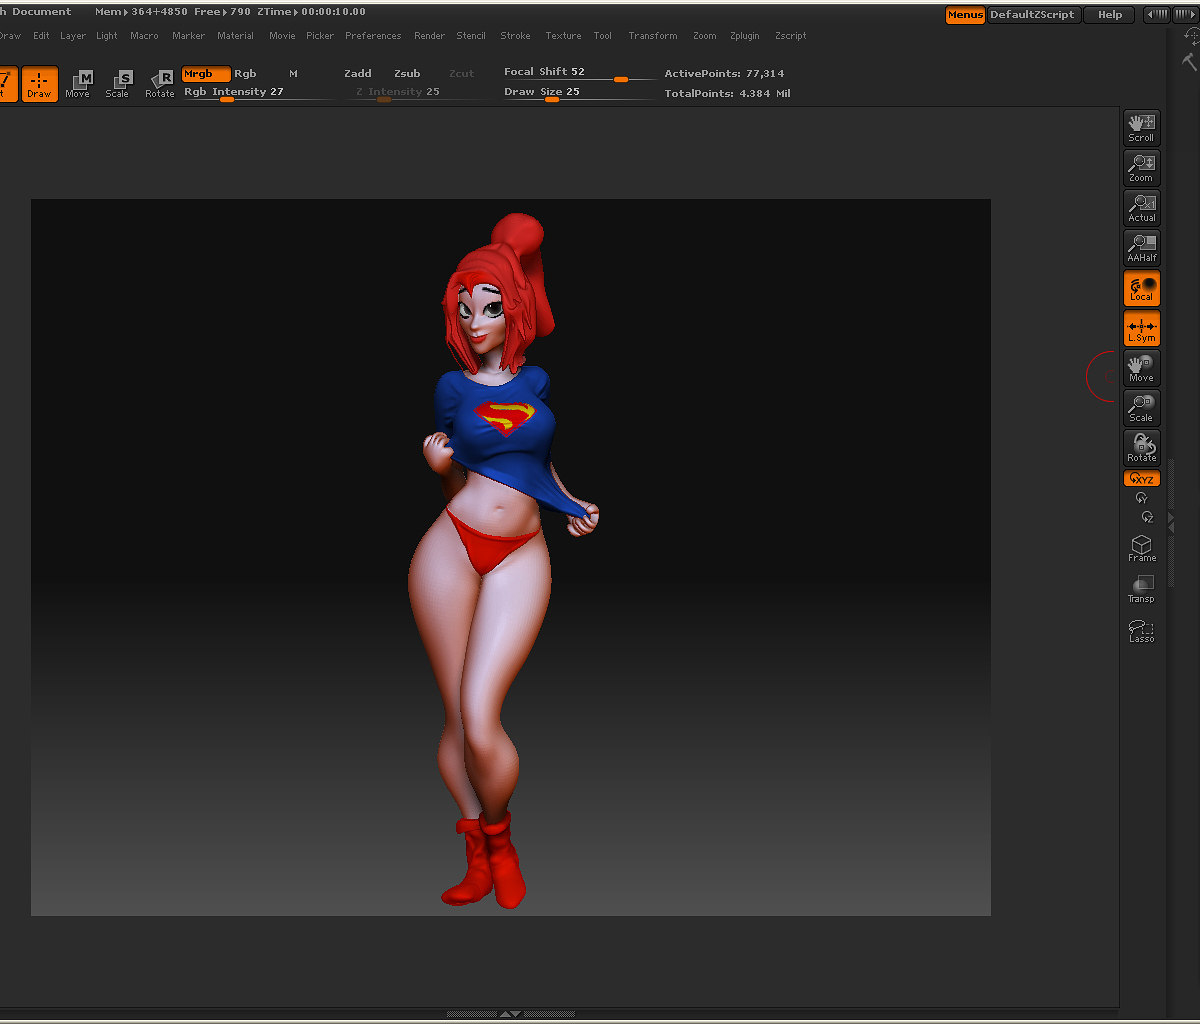
Task: Open the Preferences menu
Action: [373, 36]
